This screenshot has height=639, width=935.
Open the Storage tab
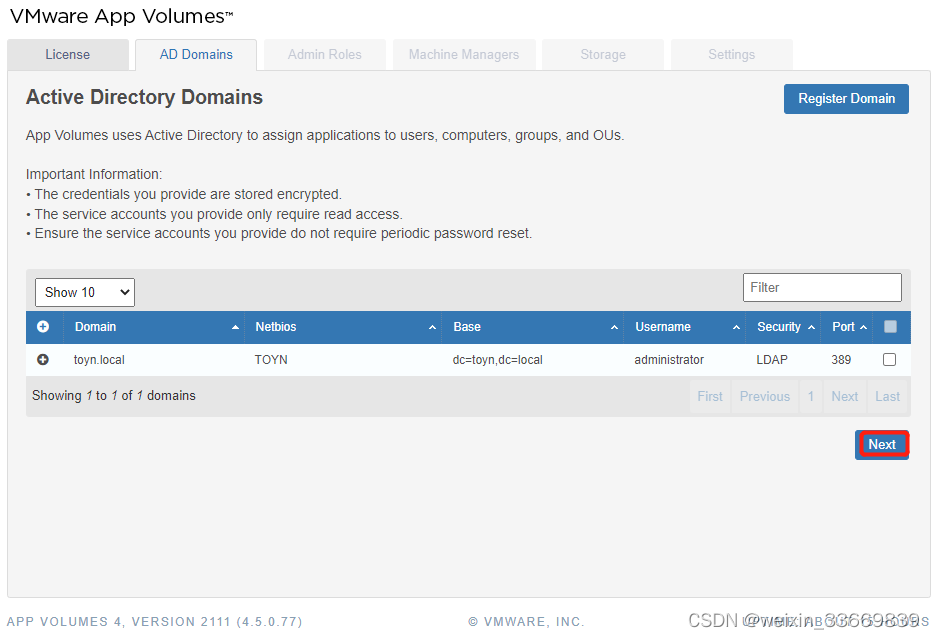(x=603, y=55)
